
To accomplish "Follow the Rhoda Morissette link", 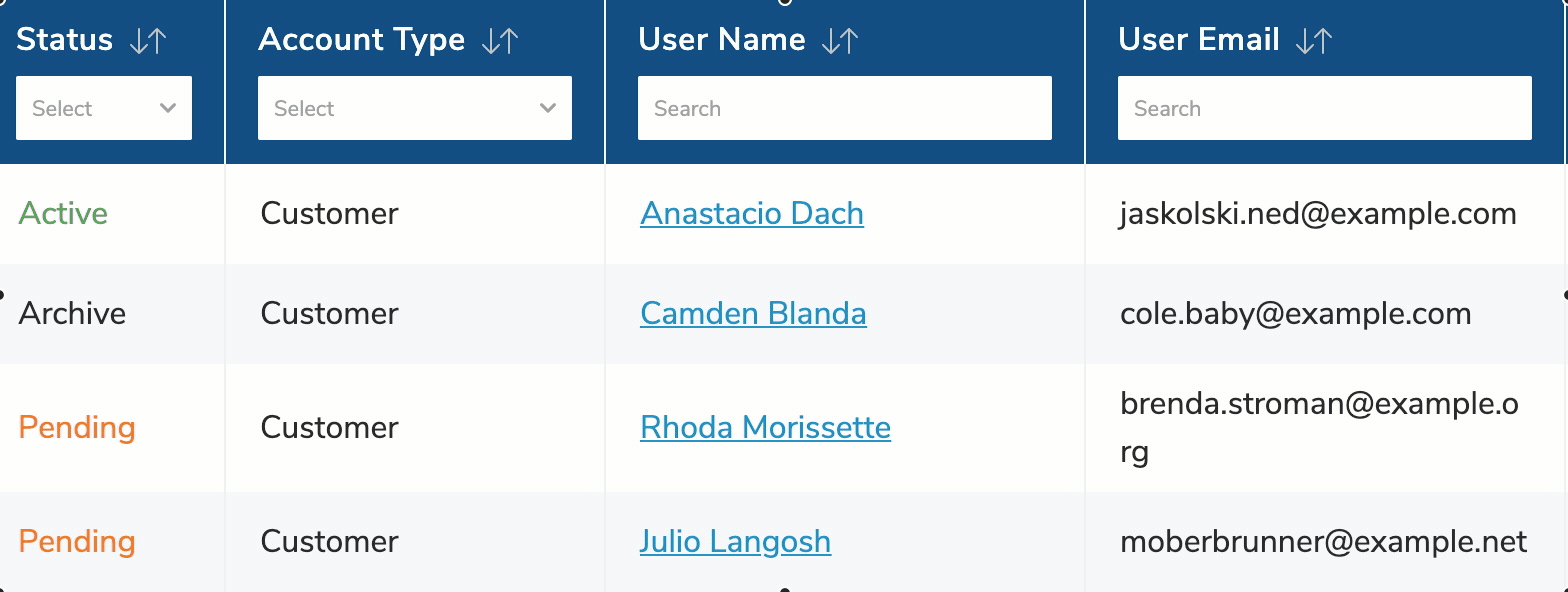I will tap(765, 427).
